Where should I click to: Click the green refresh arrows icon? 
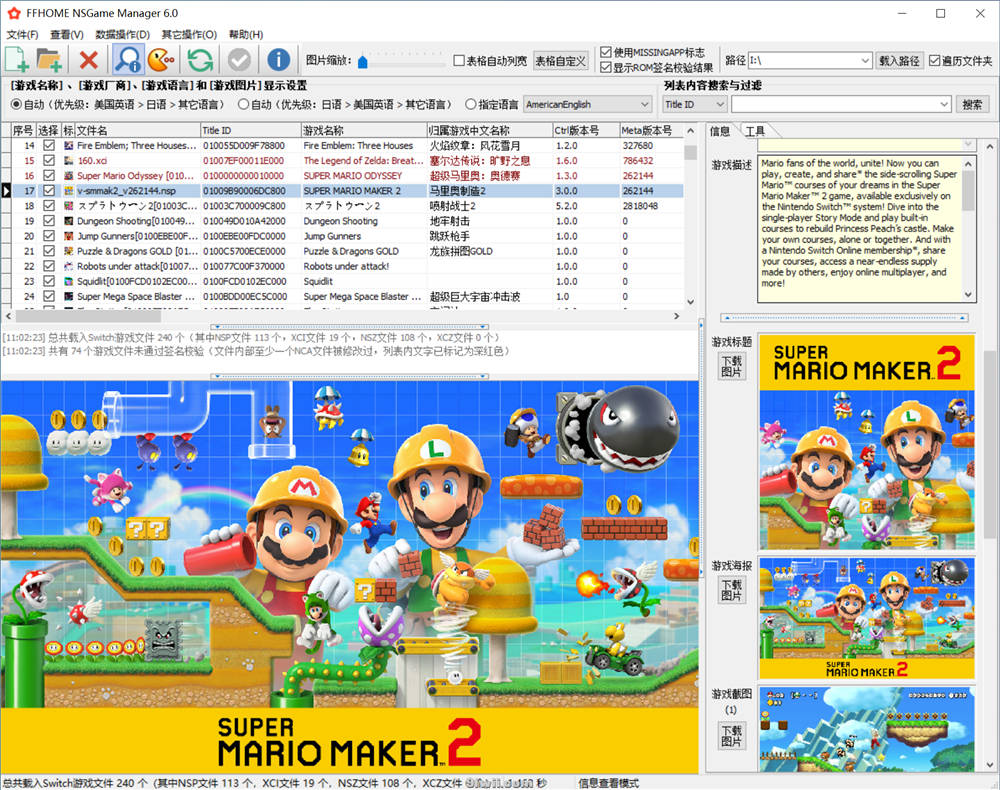[x=200, y=60]
